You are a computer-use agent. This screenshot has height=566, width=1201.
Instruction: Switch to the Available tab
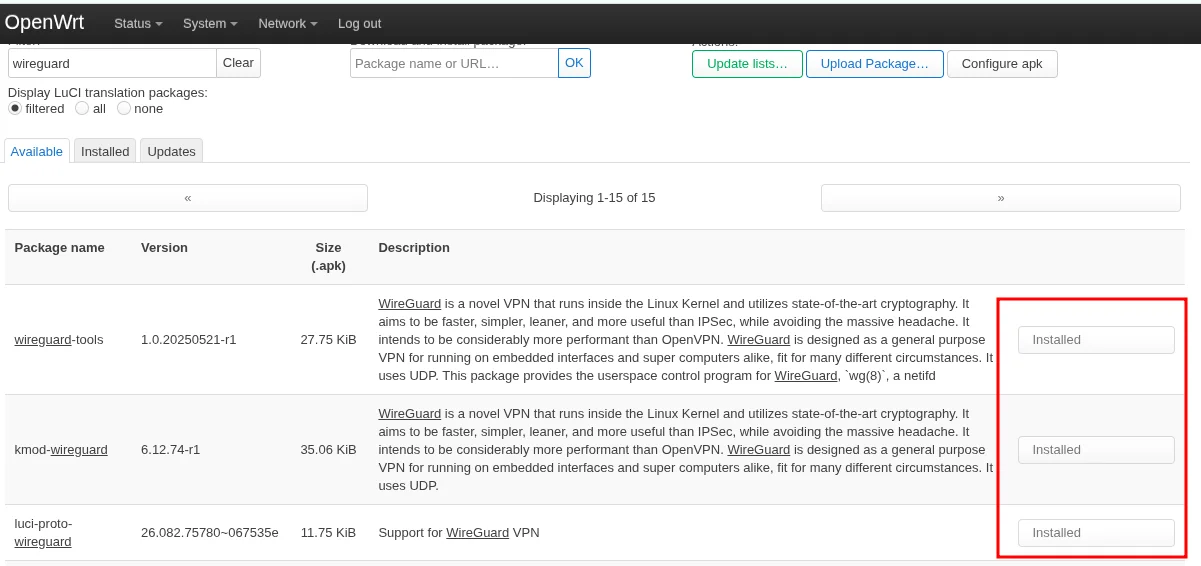(x=37, y=151)
